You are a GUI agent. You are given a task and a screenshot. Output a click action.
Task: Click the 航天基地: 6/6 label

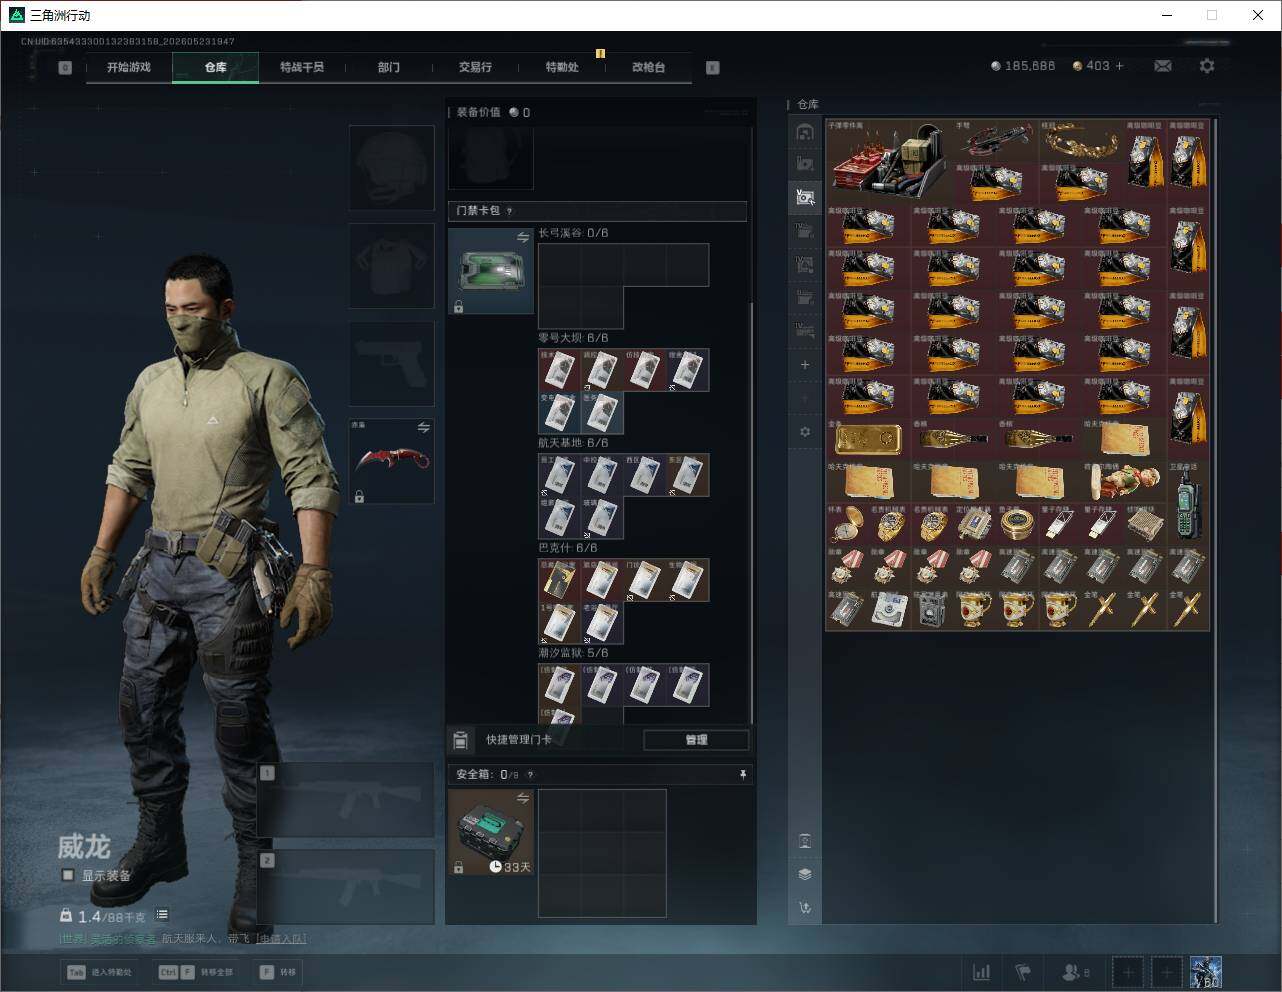tap(573, 443)
